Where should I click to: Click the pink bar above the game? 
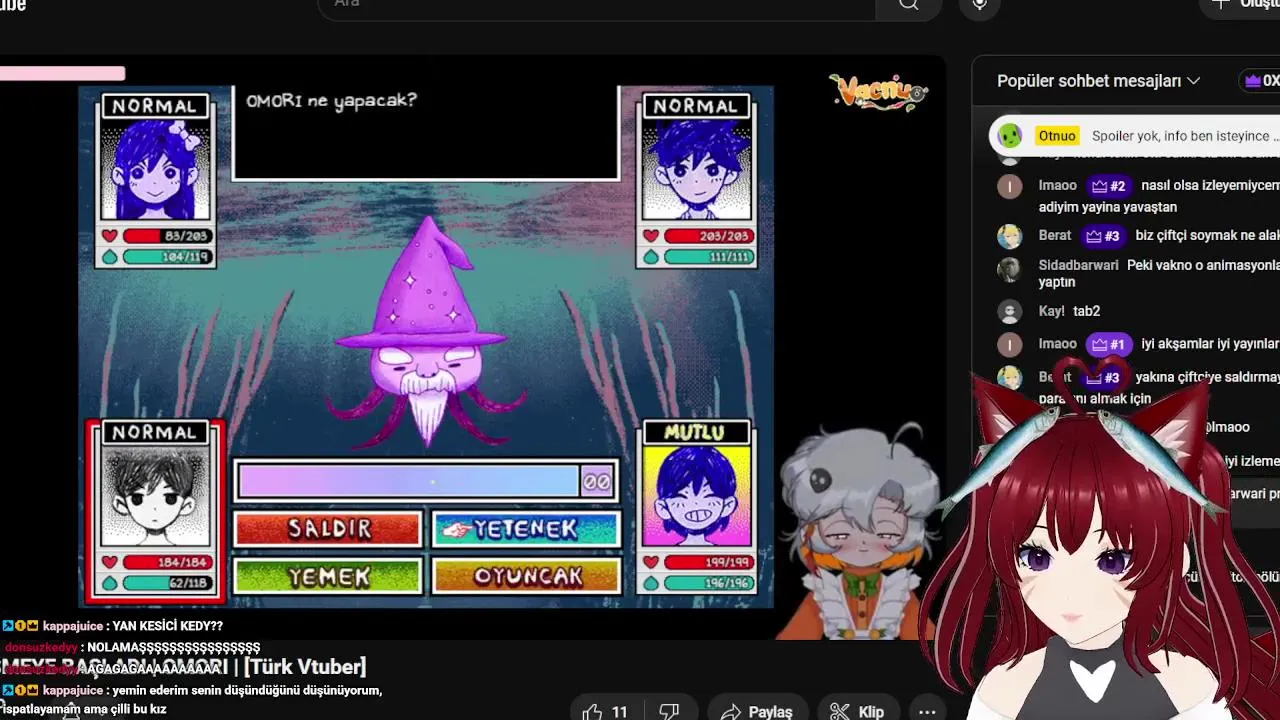coord(62,73)
